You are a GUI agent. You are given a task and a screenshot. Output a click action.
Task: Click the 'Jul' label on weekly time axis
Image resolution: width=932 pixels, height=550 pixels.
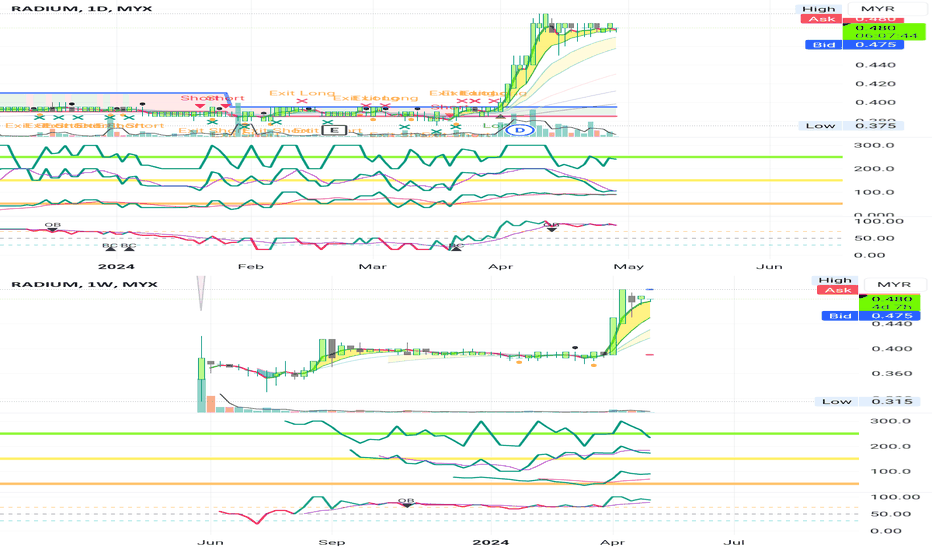pos(734,542)
